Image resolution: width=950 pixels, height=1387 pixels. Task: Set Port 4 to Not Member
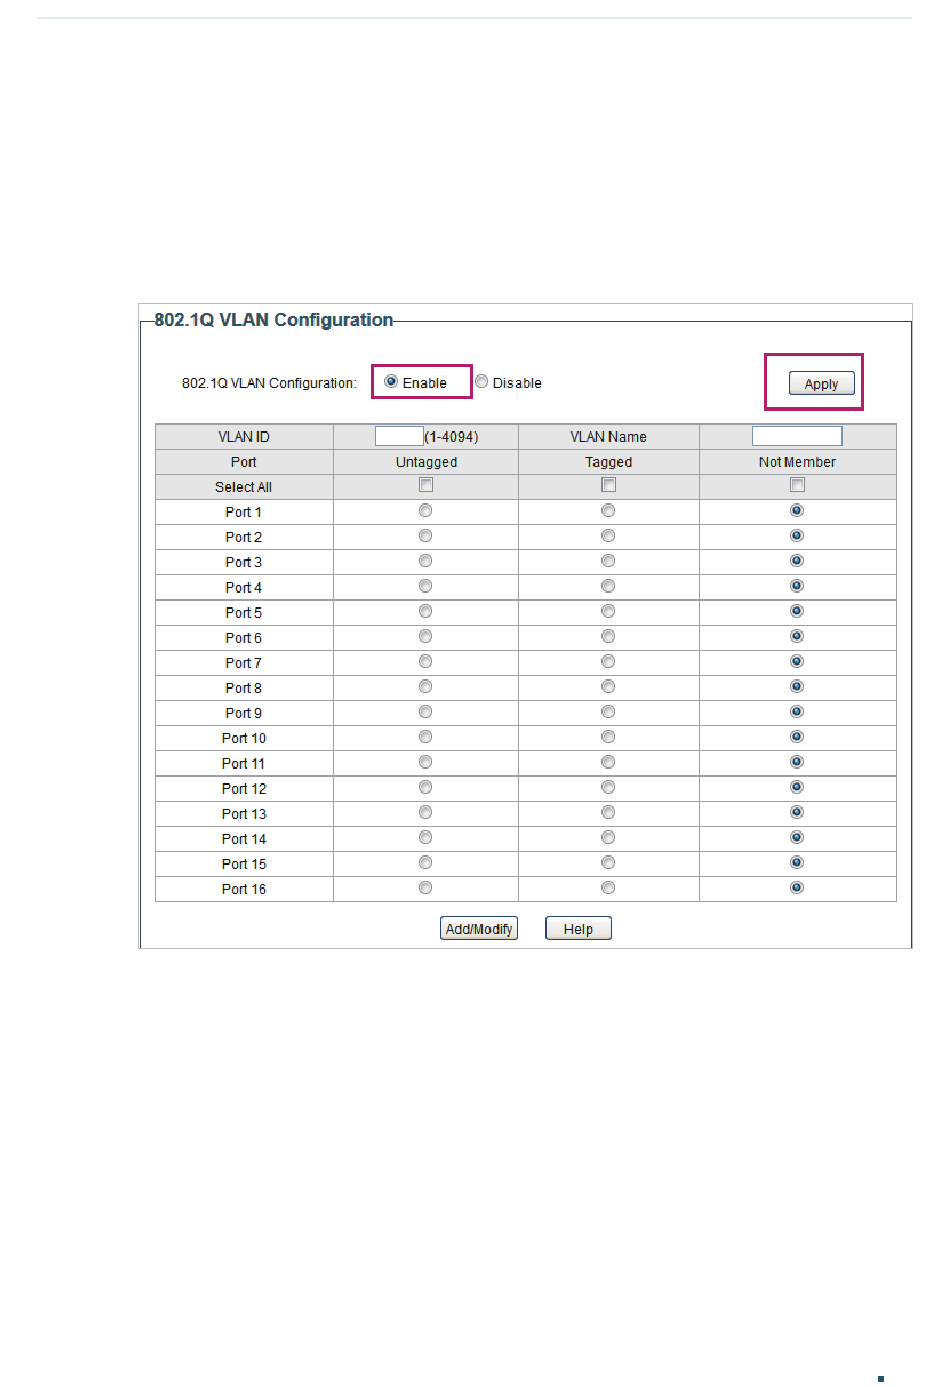coord(797,586)
